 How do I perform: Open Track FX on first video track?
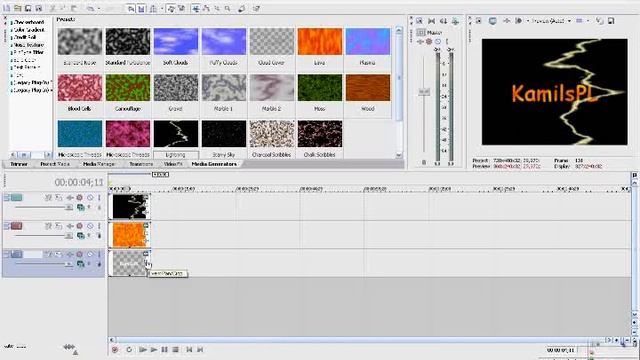(70, 198)
